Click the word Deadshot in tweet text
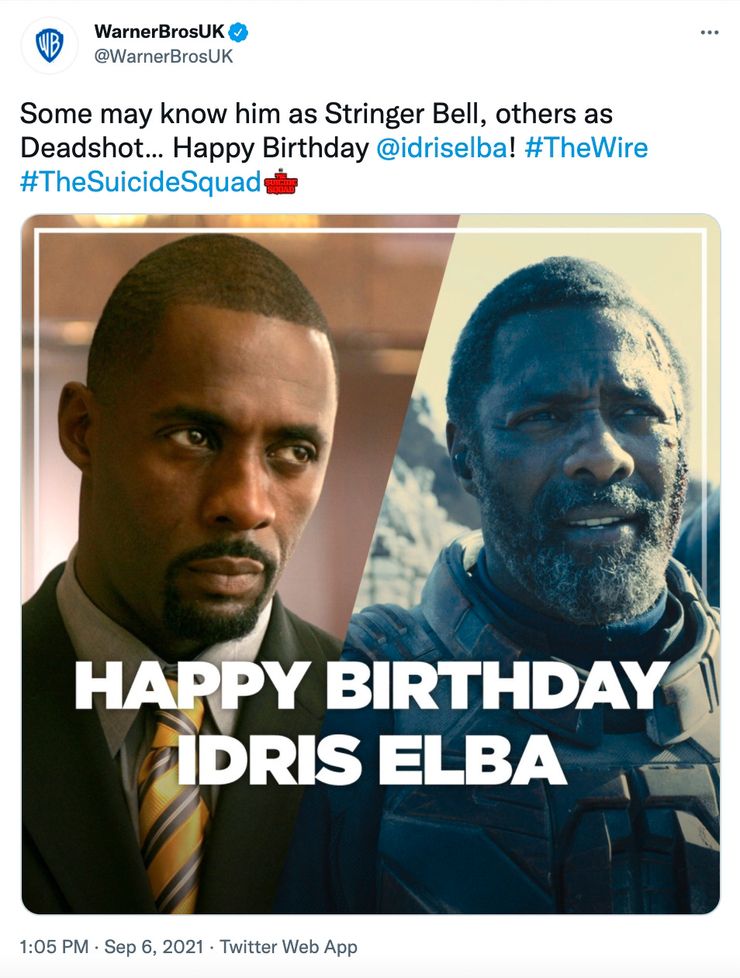The height and width of the screenshot is (978, 740). pos(82,148)
